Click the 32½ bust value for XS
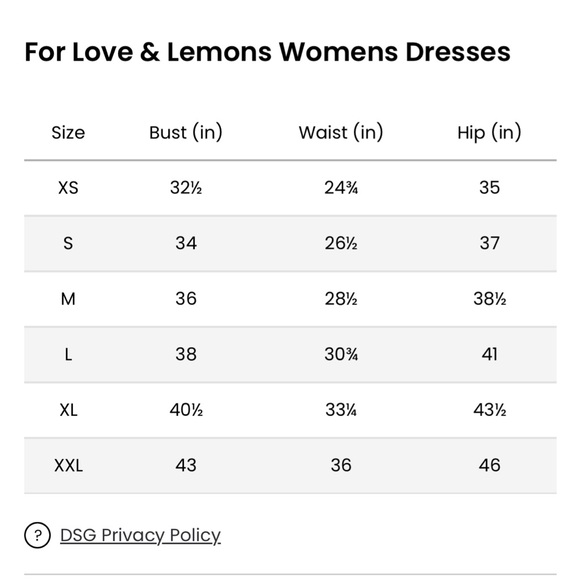The image size is (580, 580). pyautogui.click(x=186, y=188)
